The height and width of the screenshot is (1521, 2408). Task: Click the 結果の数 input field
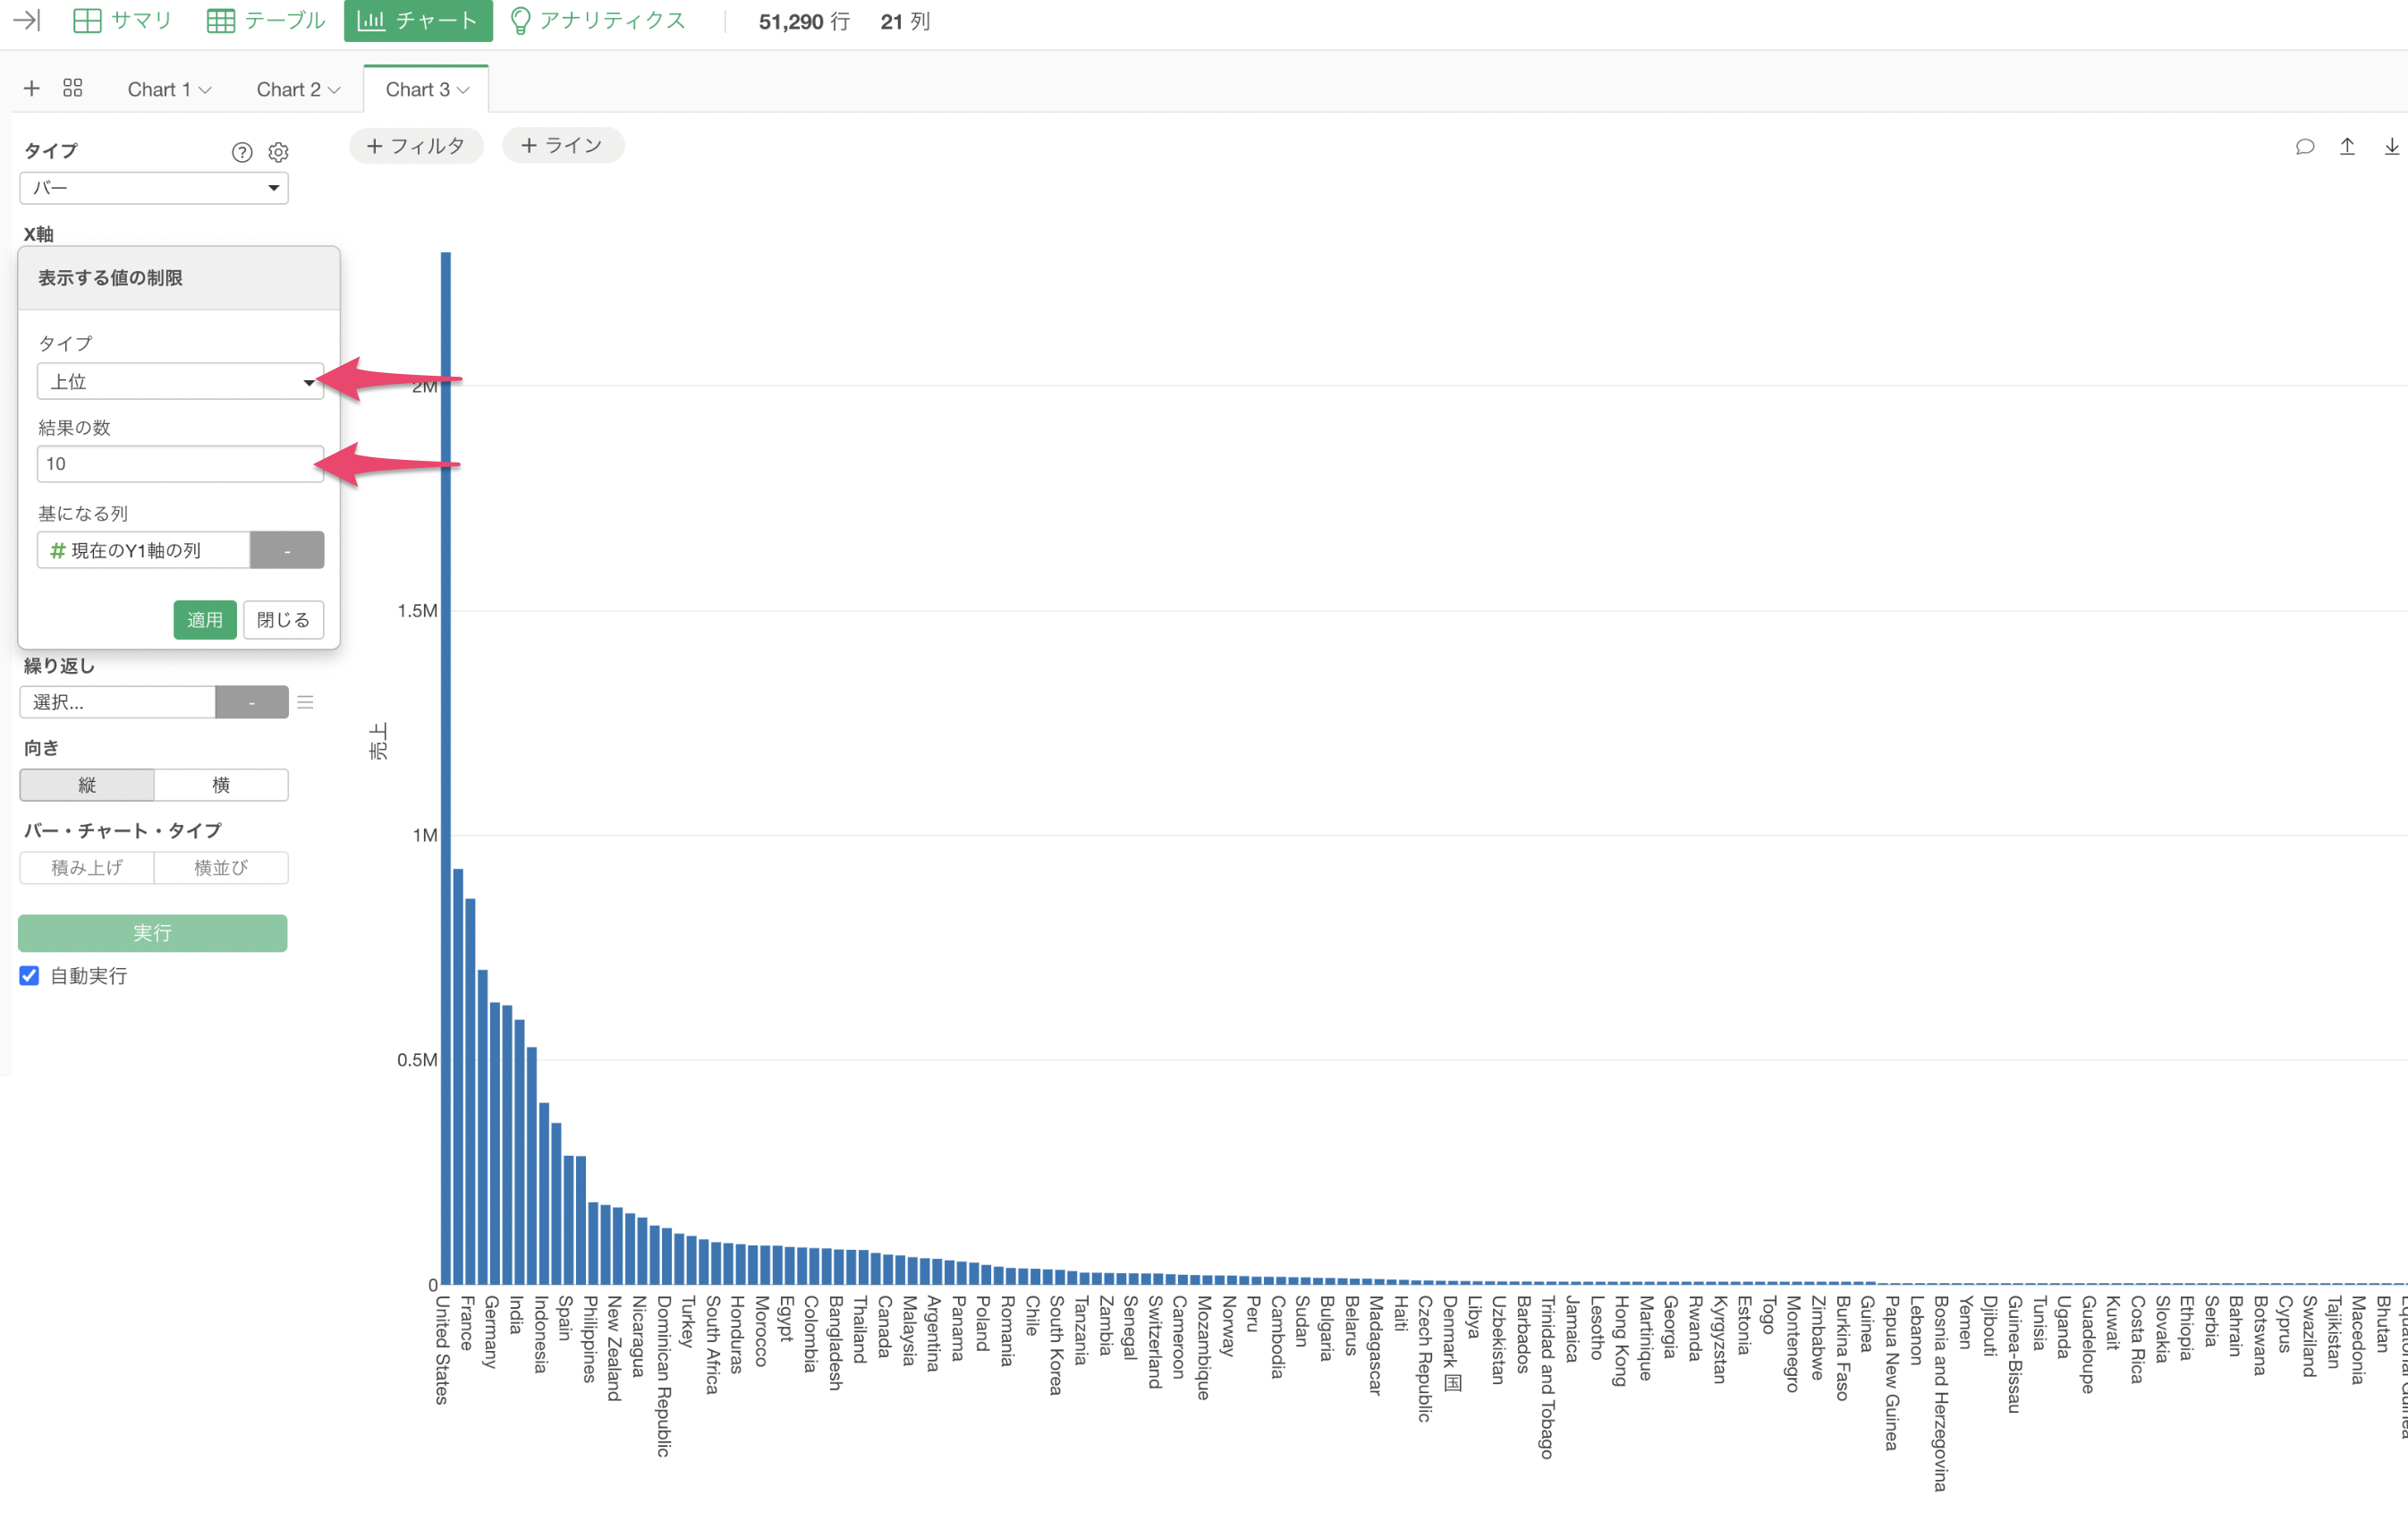180,464
